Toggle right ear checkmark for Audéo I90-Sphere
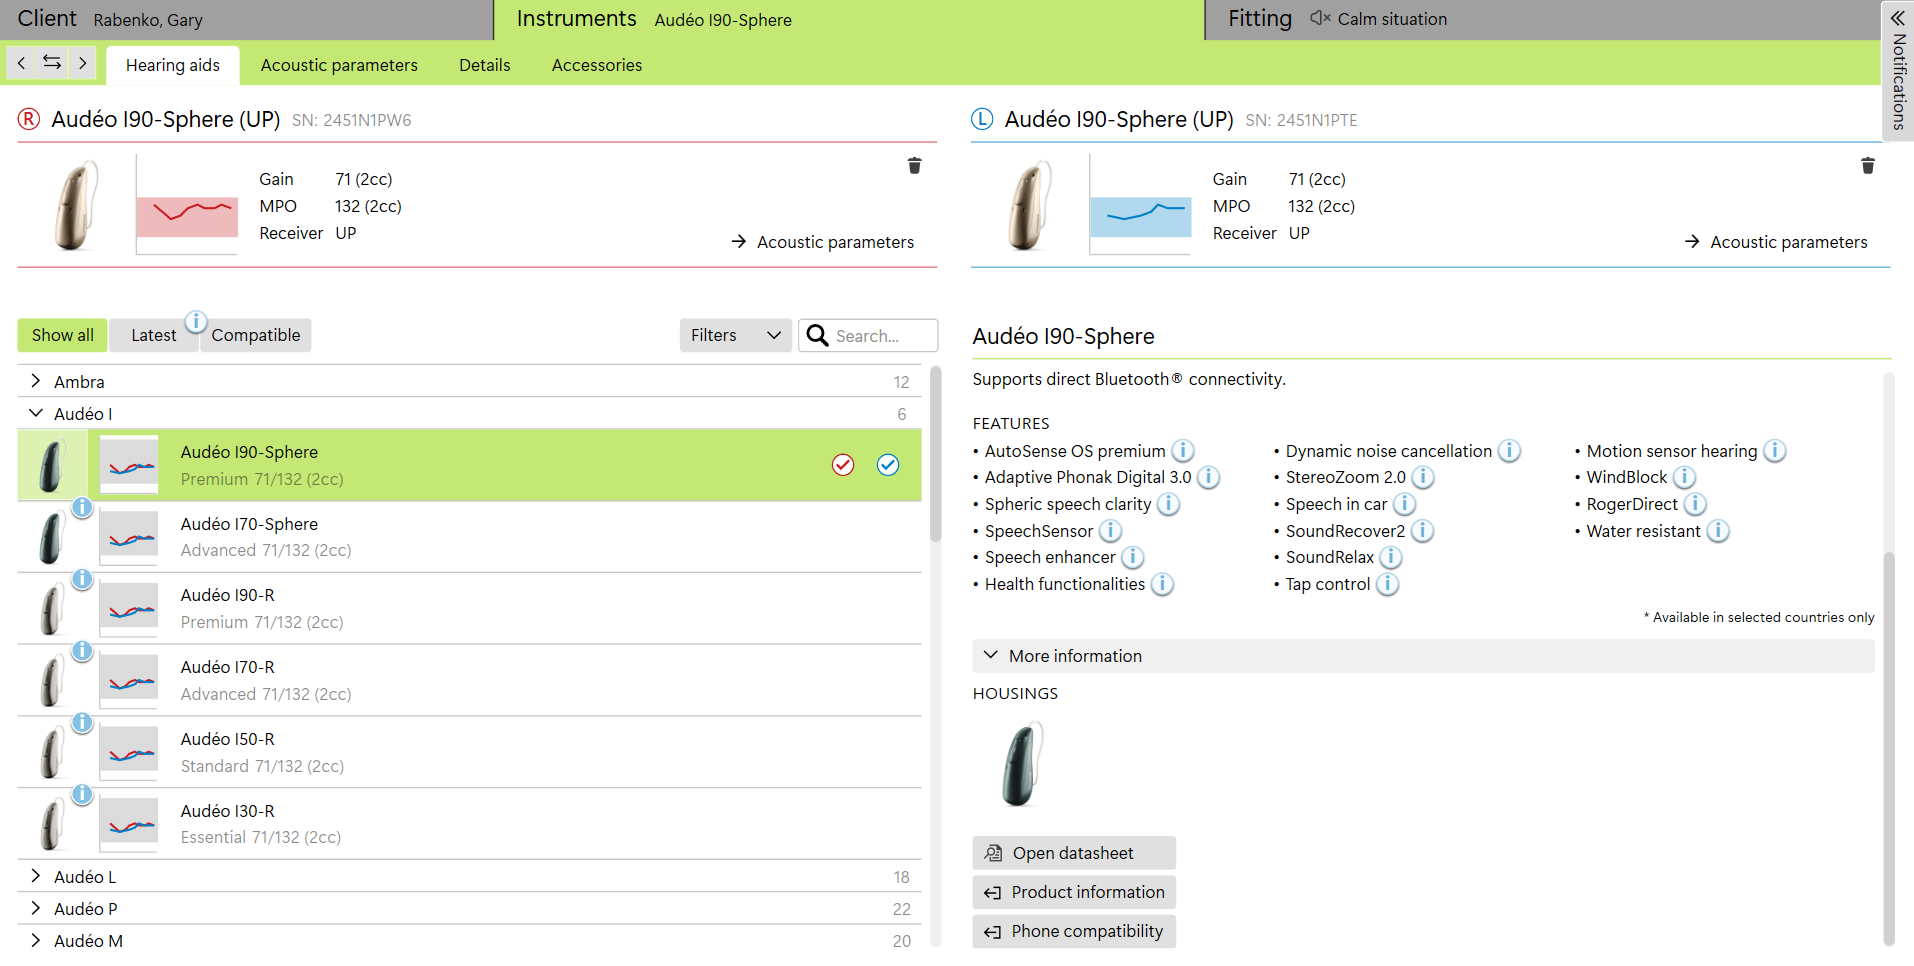1914x966 pixels. pyautogui.click(x=843, y=465)
